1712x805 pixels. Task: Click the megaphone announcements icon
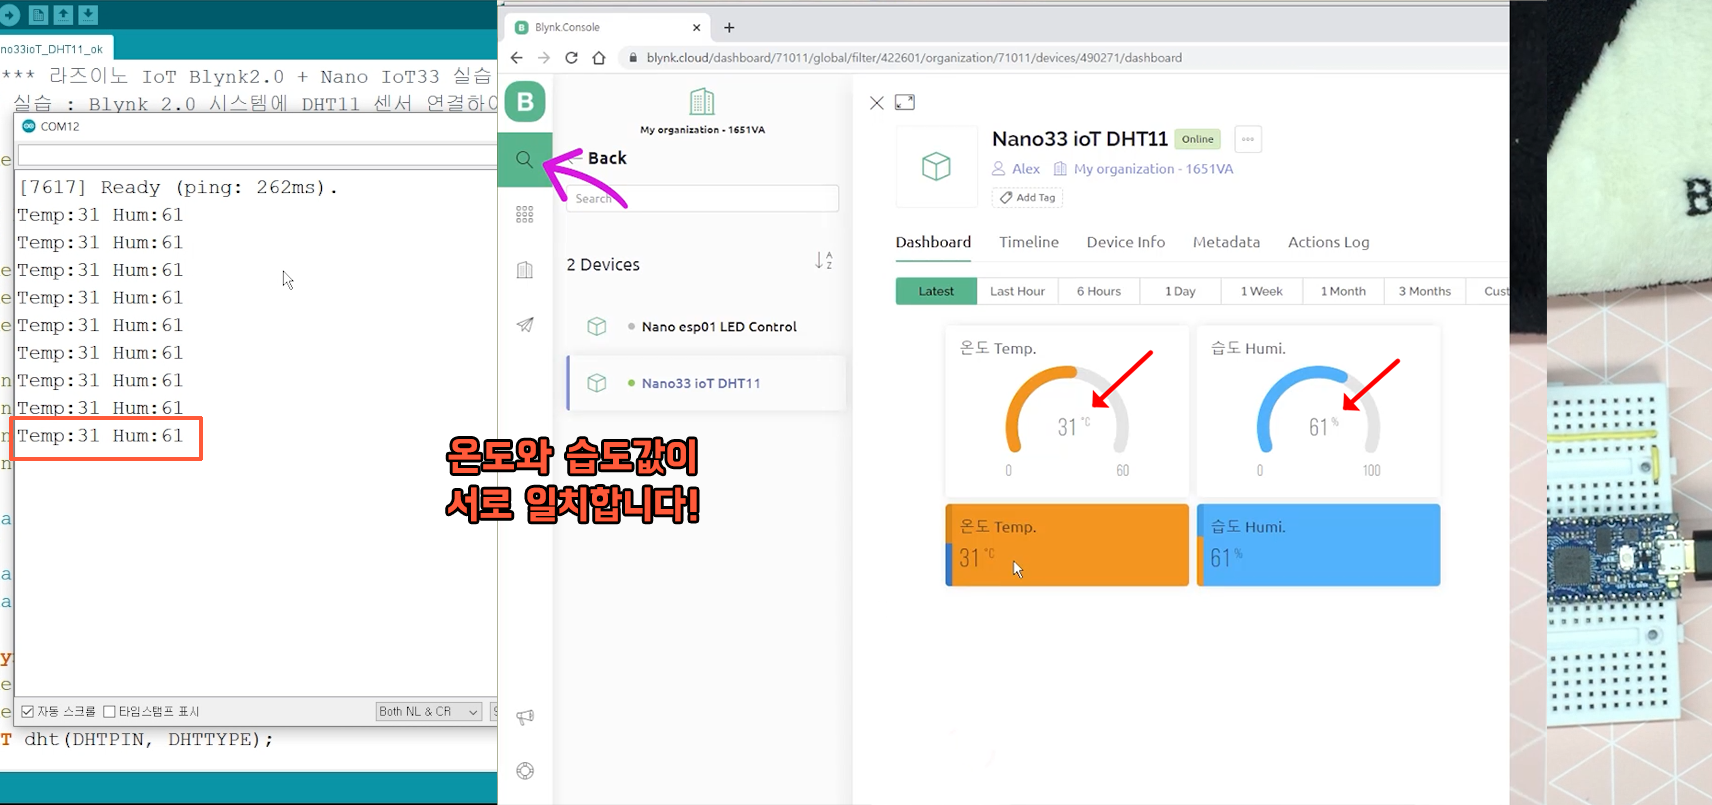point(525,717)
